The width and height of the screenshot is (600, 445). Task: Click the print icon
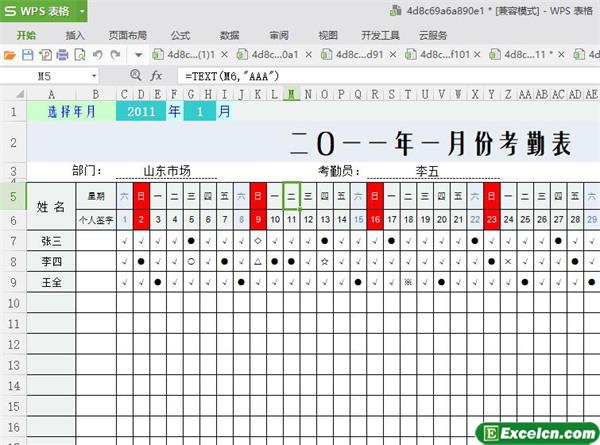pyautogui.click(x=62, y=55)
